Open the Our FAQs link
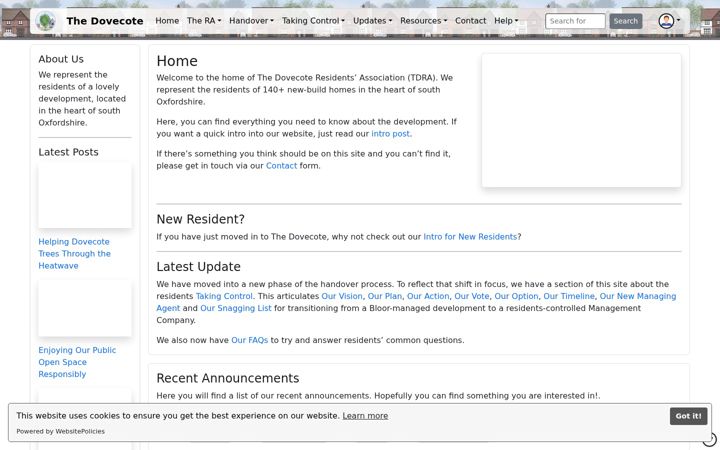Viewport: 720px width, 450px height. 249,340
